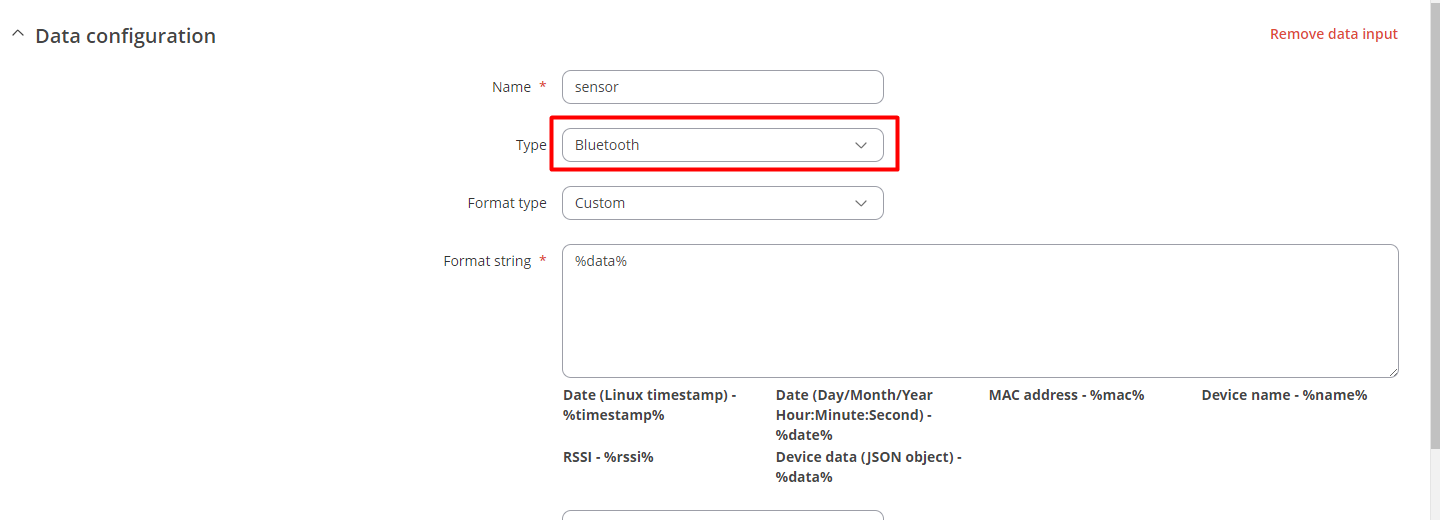Click the MAC address - %mac% hint

click(1066, 395)
